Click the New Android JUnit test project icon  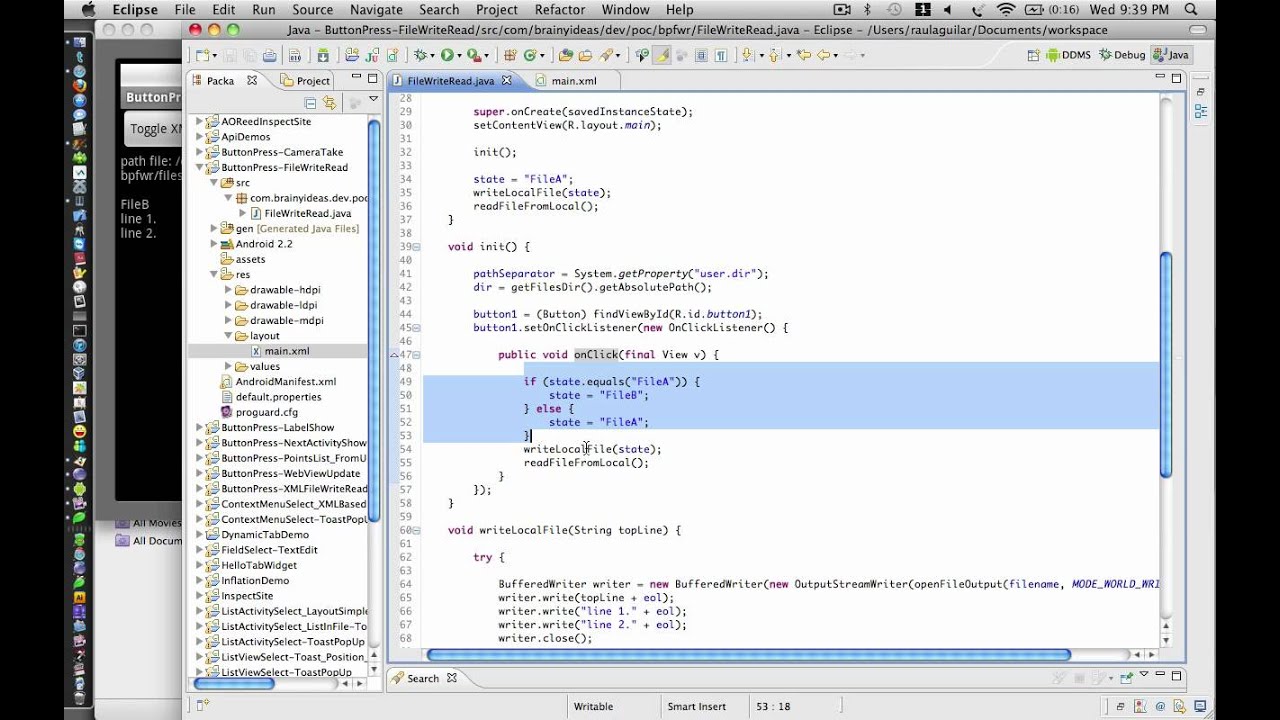[x=372, y=55]
